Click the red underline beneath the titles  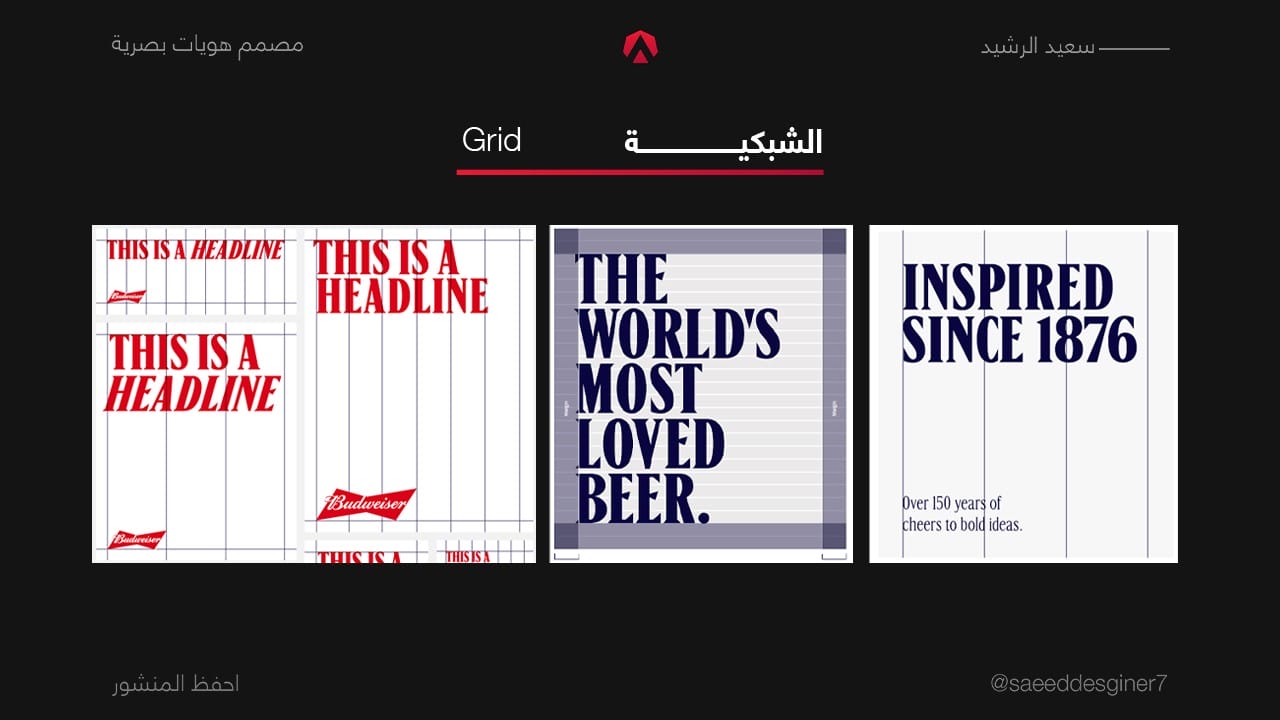click(640, 172)
